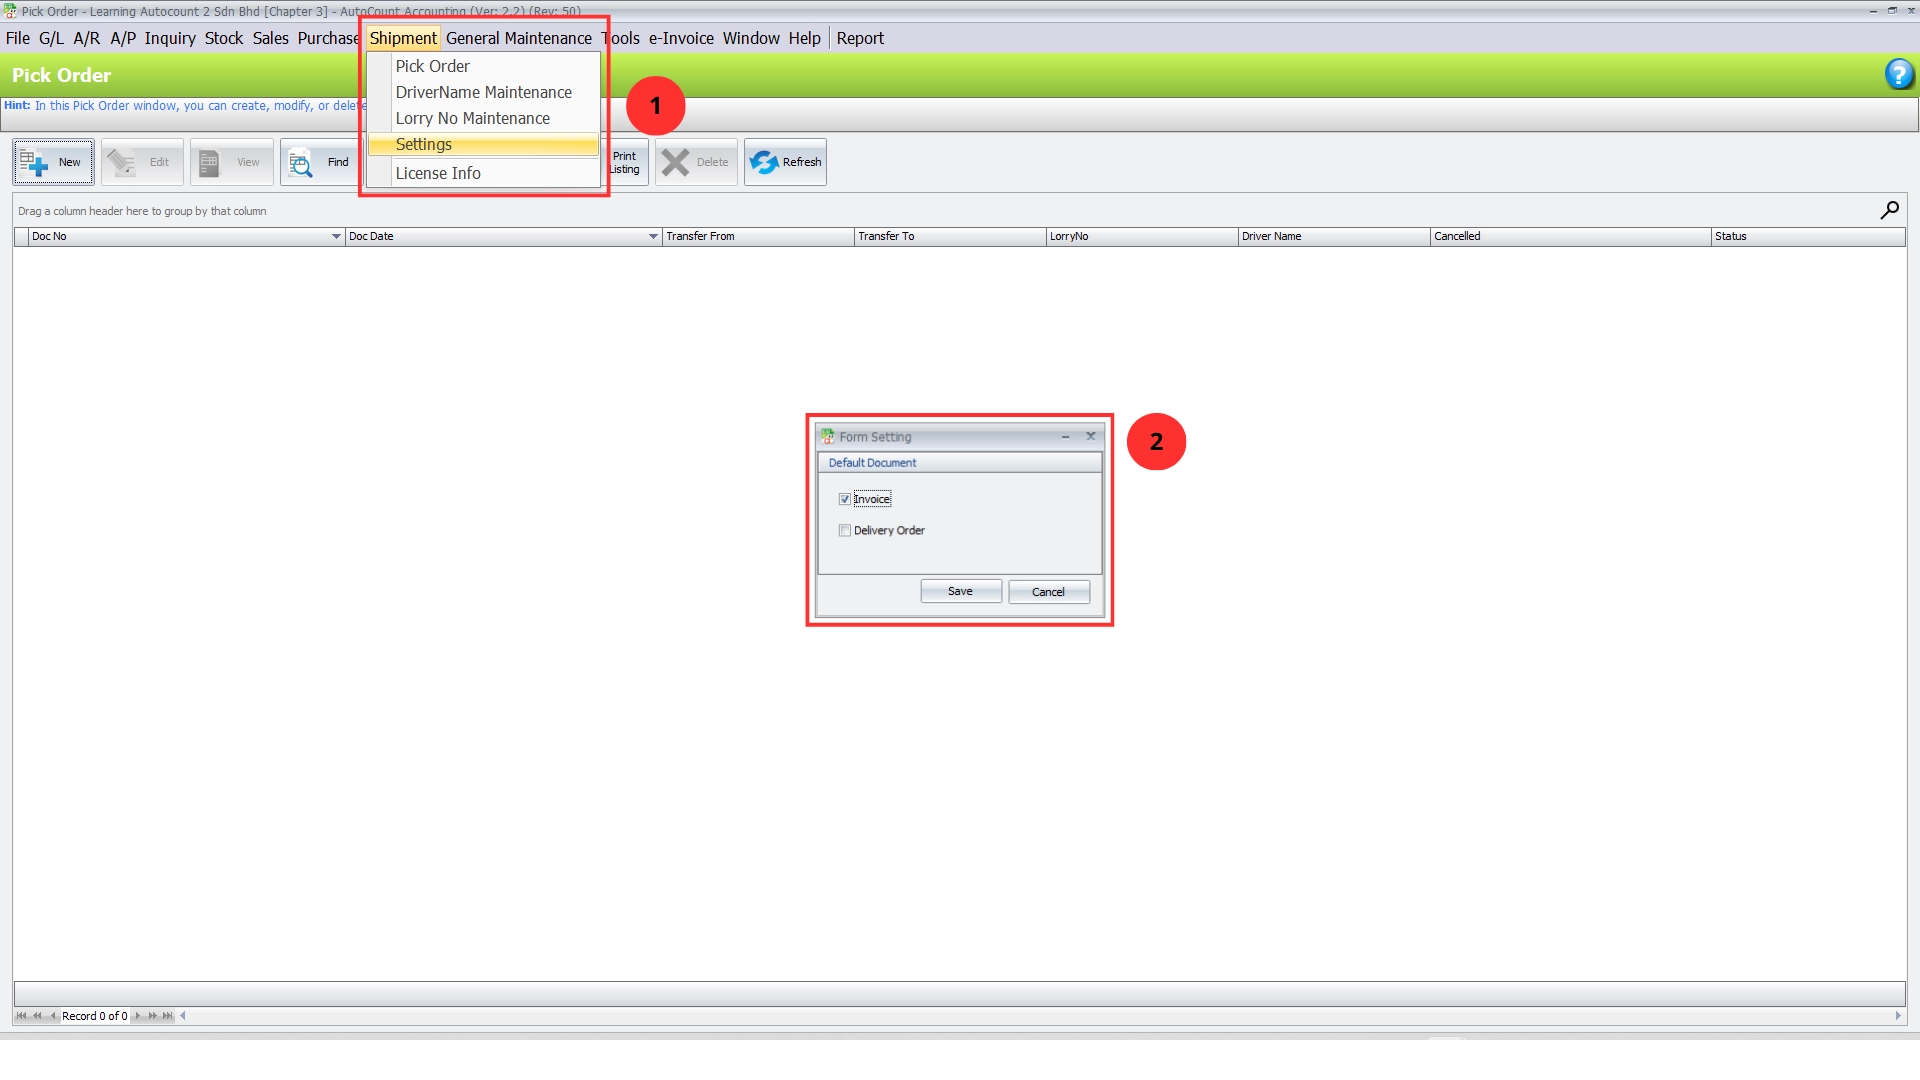The width and height of the screenshot is (1920, 1080).
Task: Sort by Driver Name column header
Action: click(x=1334, y=237)
